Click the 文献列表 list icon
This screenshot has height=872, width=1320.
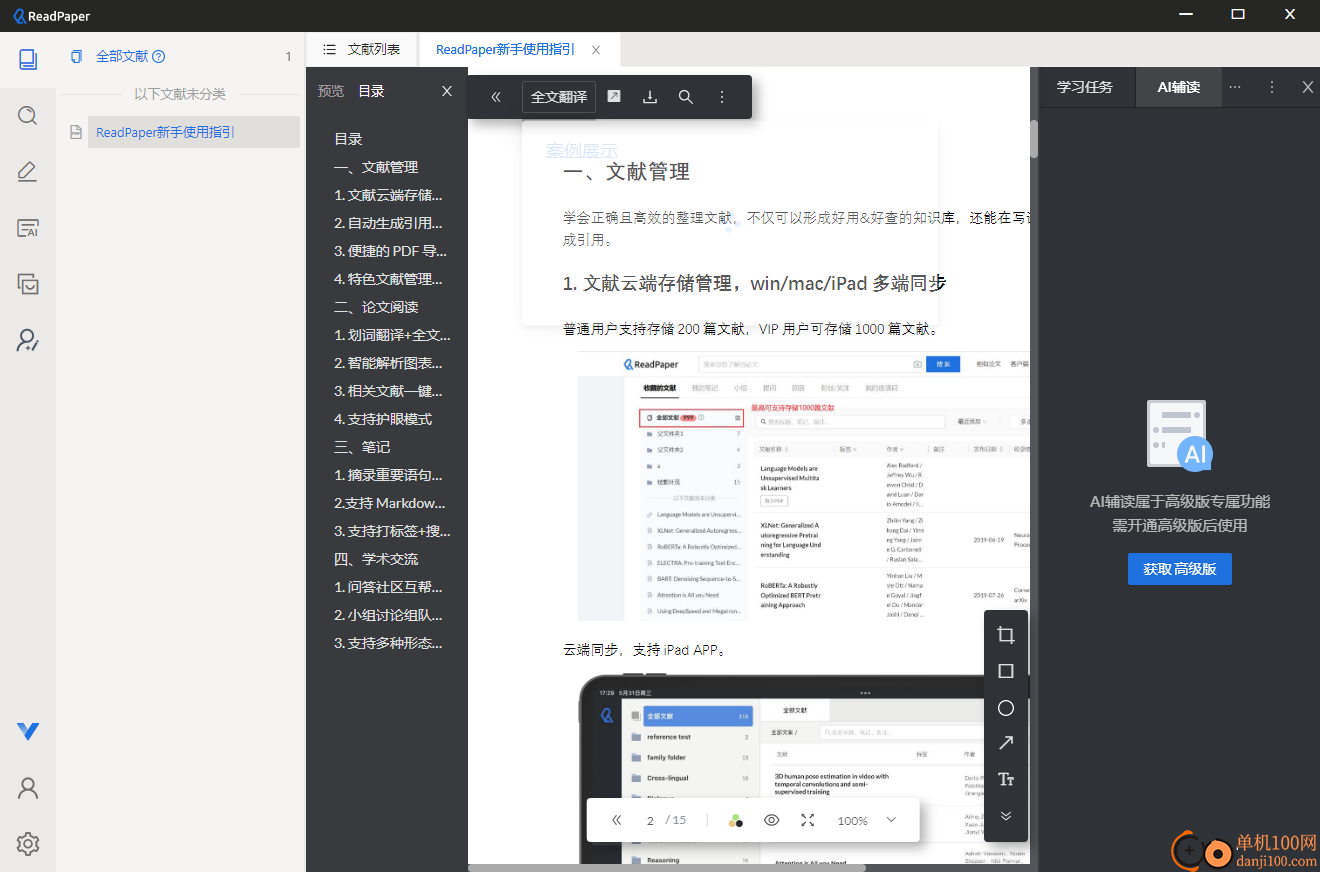[329, 50]
